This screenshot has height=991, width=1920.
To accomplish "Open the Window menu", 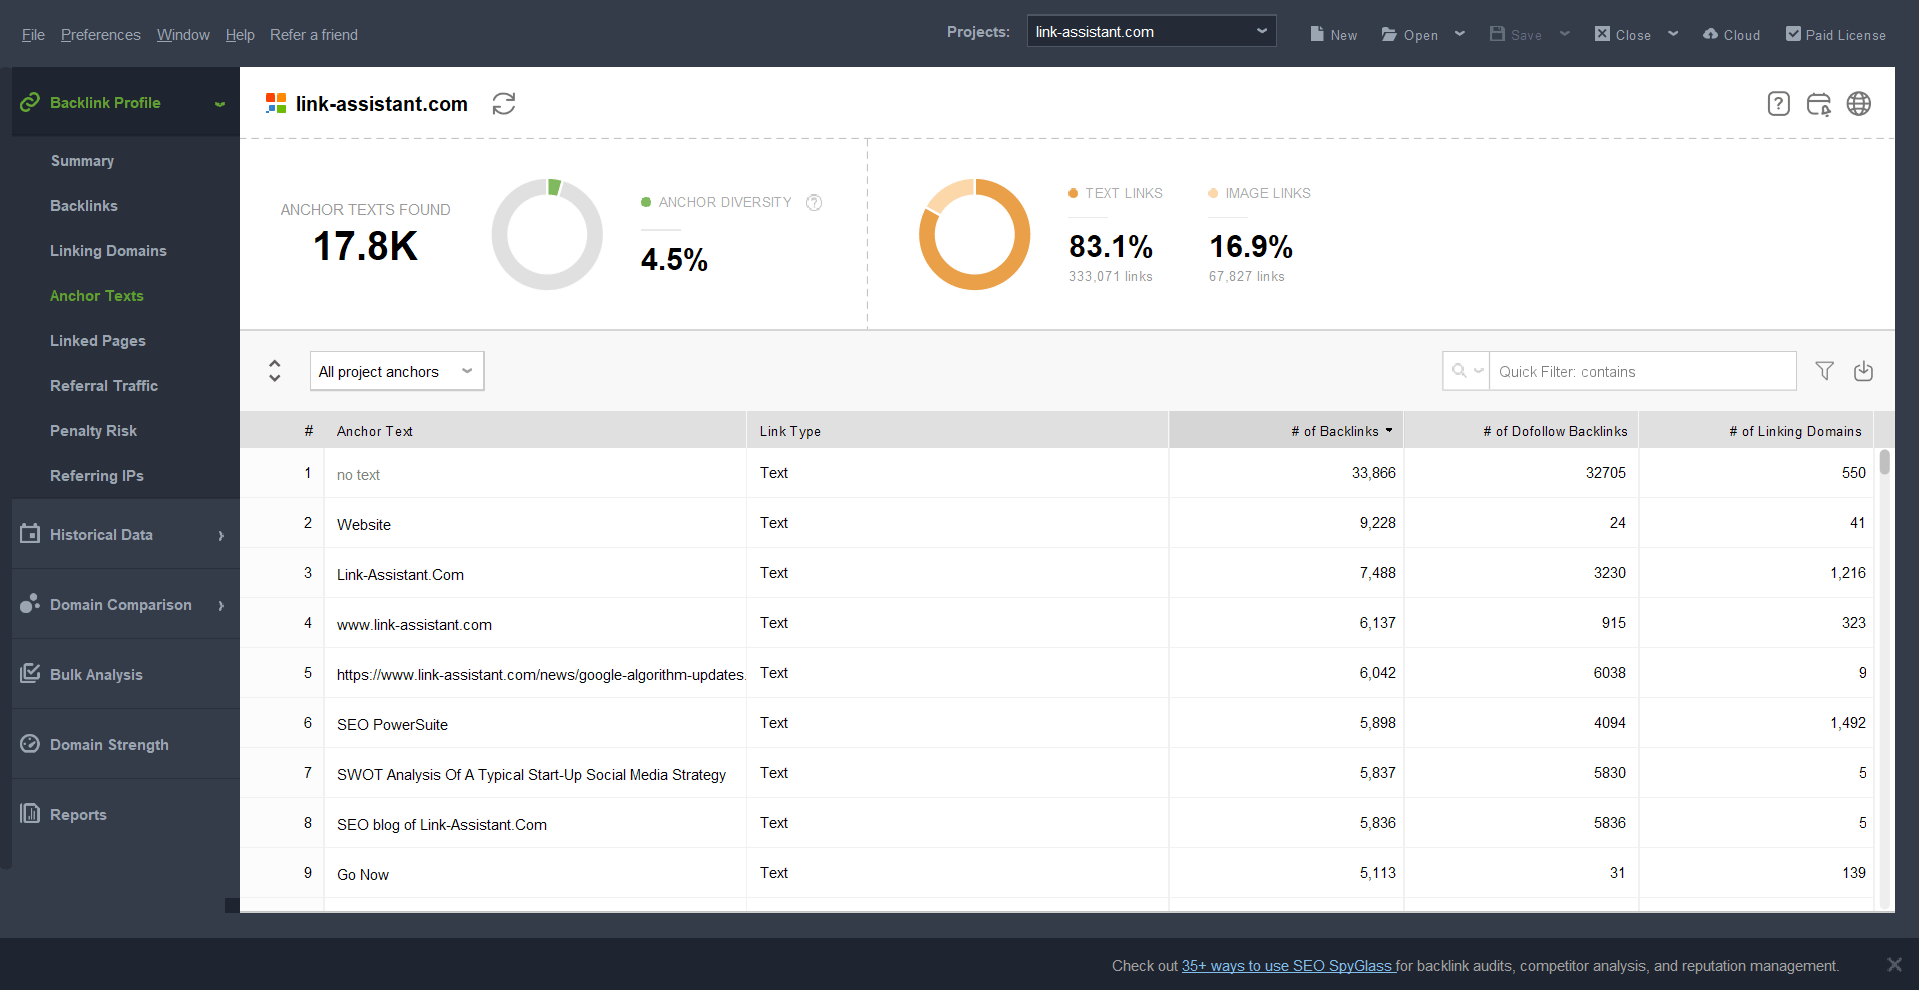I will point(183,35).
